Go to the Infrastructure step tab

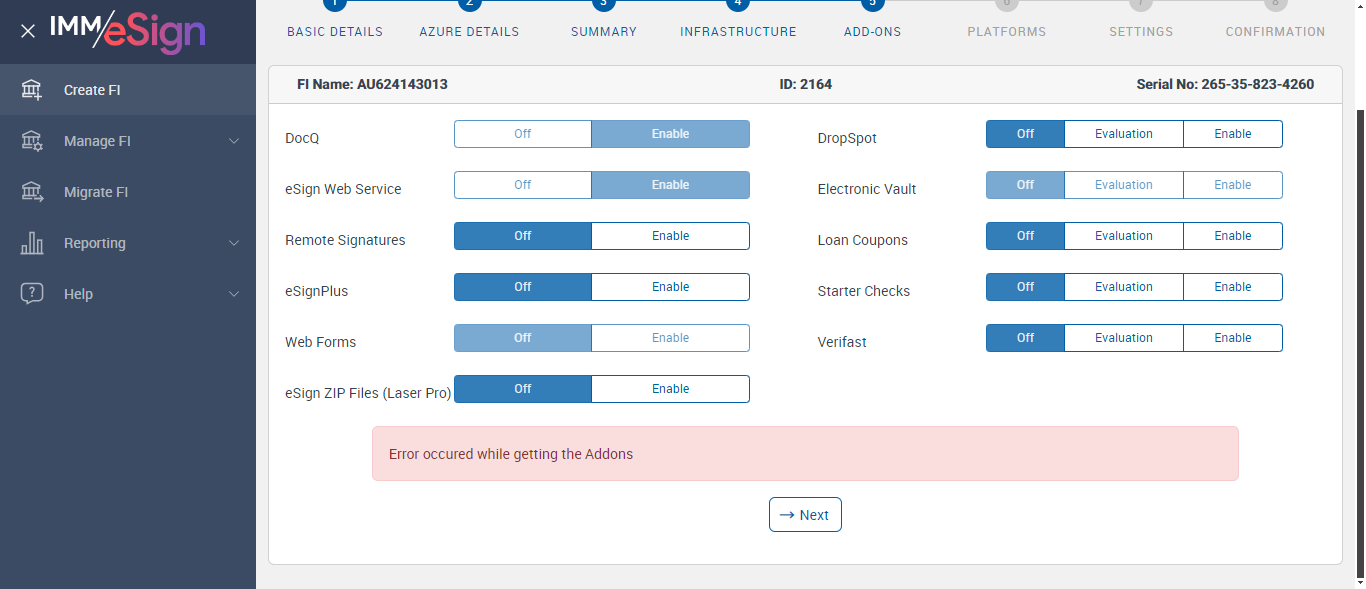pyautogui.click(x=738, y=31)
